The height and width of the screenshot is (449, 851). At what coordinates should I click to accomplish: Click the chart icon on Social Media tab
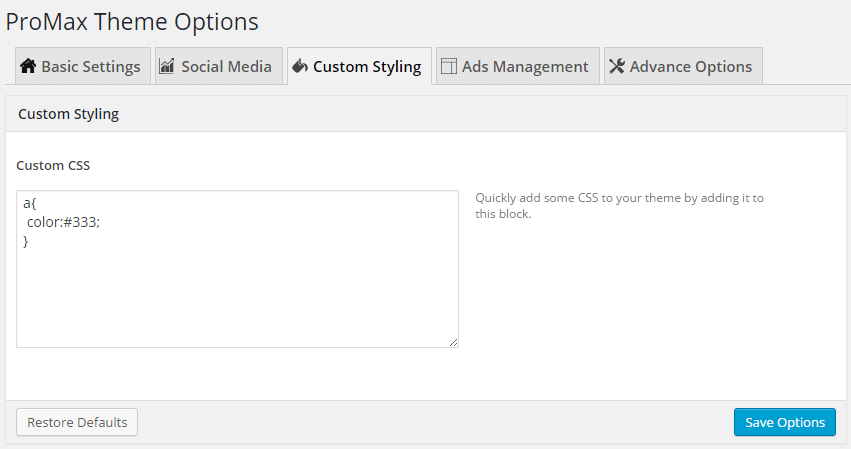167,66
